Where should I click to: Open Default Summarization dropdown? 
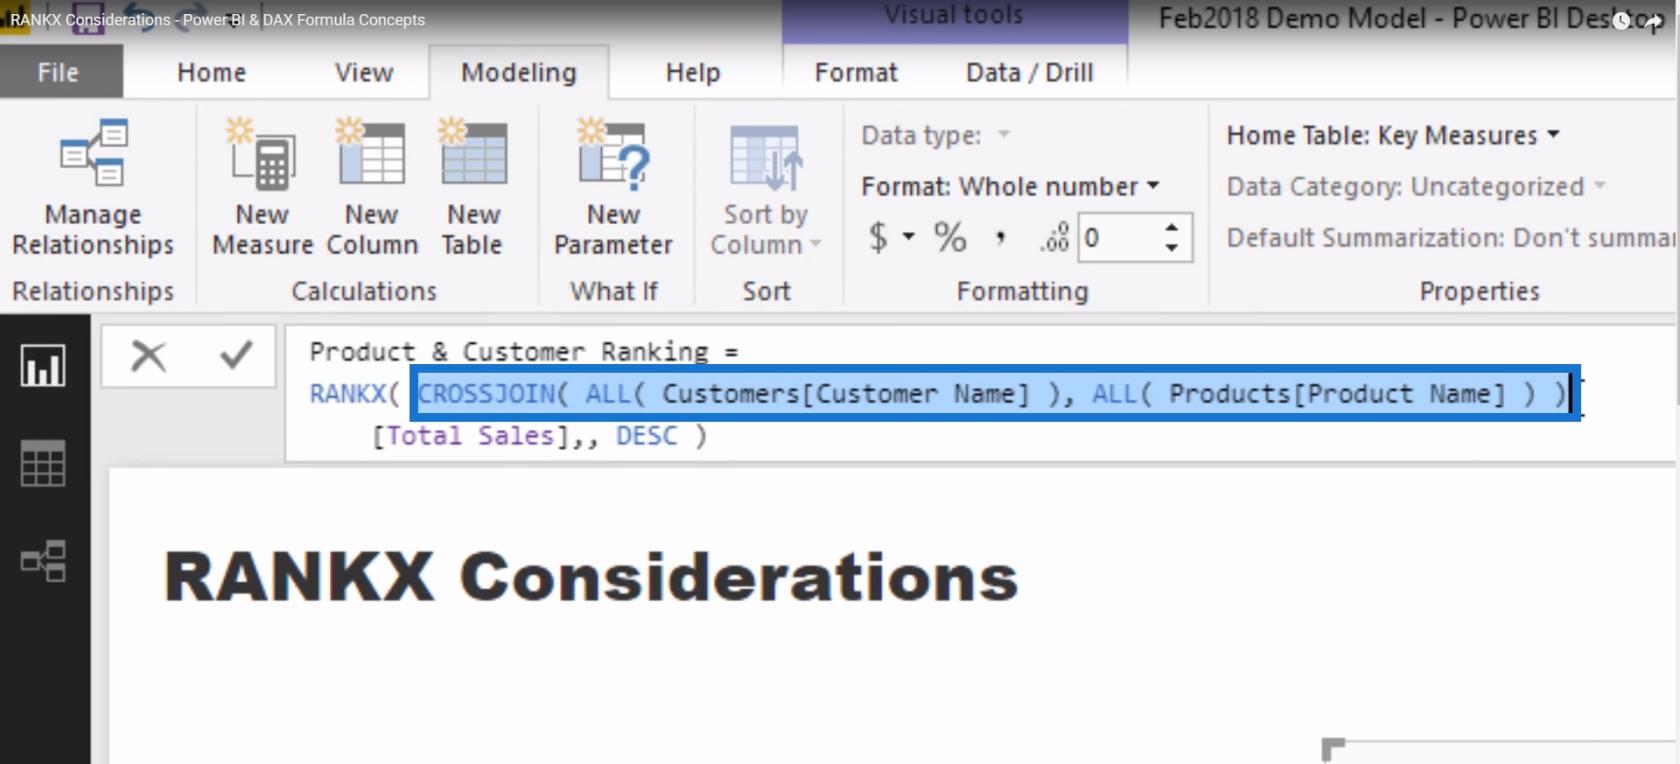pyautogui.click(x=1450, y=238)
